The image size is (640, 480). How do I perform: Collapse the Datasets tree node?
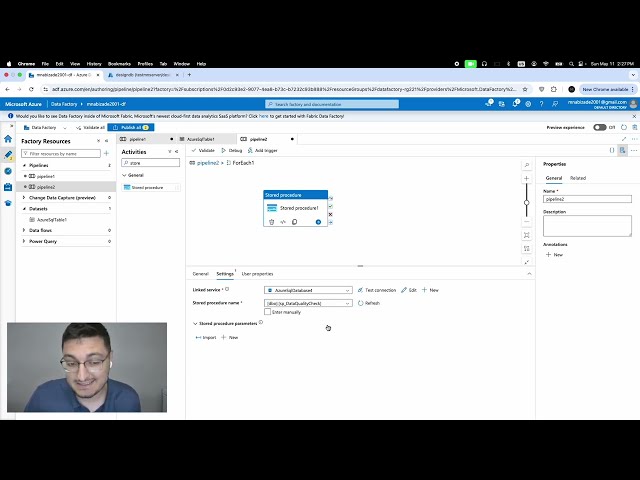(x=24, y=209)
